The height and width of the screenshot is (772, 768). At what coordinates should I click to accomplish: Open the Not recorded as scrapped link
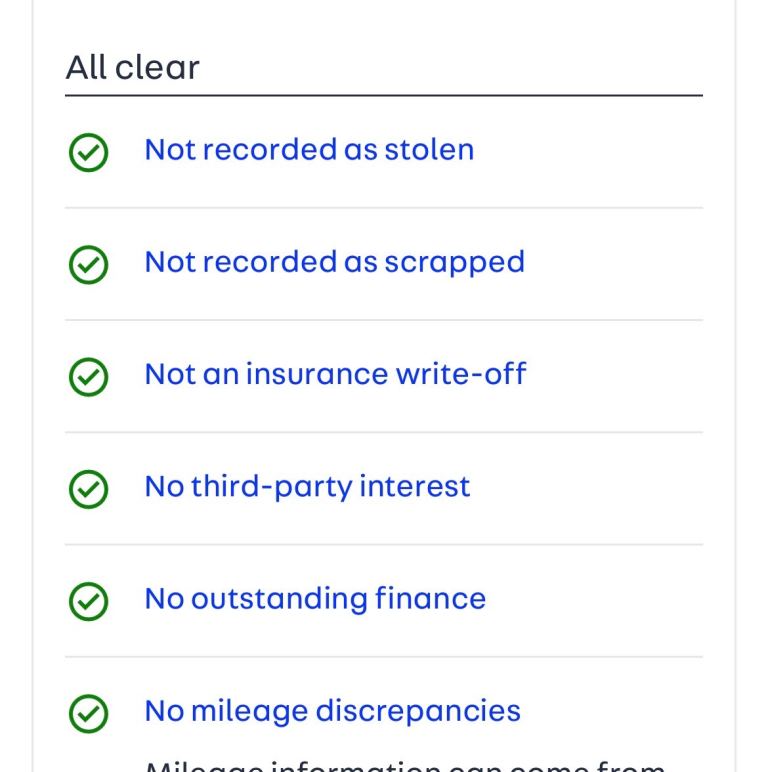pos(335,263)
